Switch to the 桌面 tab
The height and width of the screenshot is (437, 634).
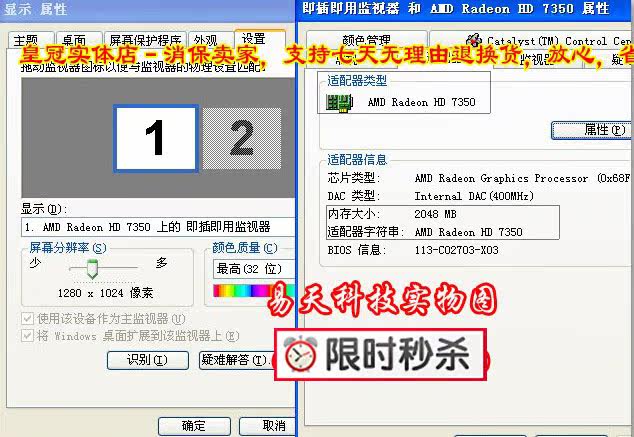click(79, 40)
